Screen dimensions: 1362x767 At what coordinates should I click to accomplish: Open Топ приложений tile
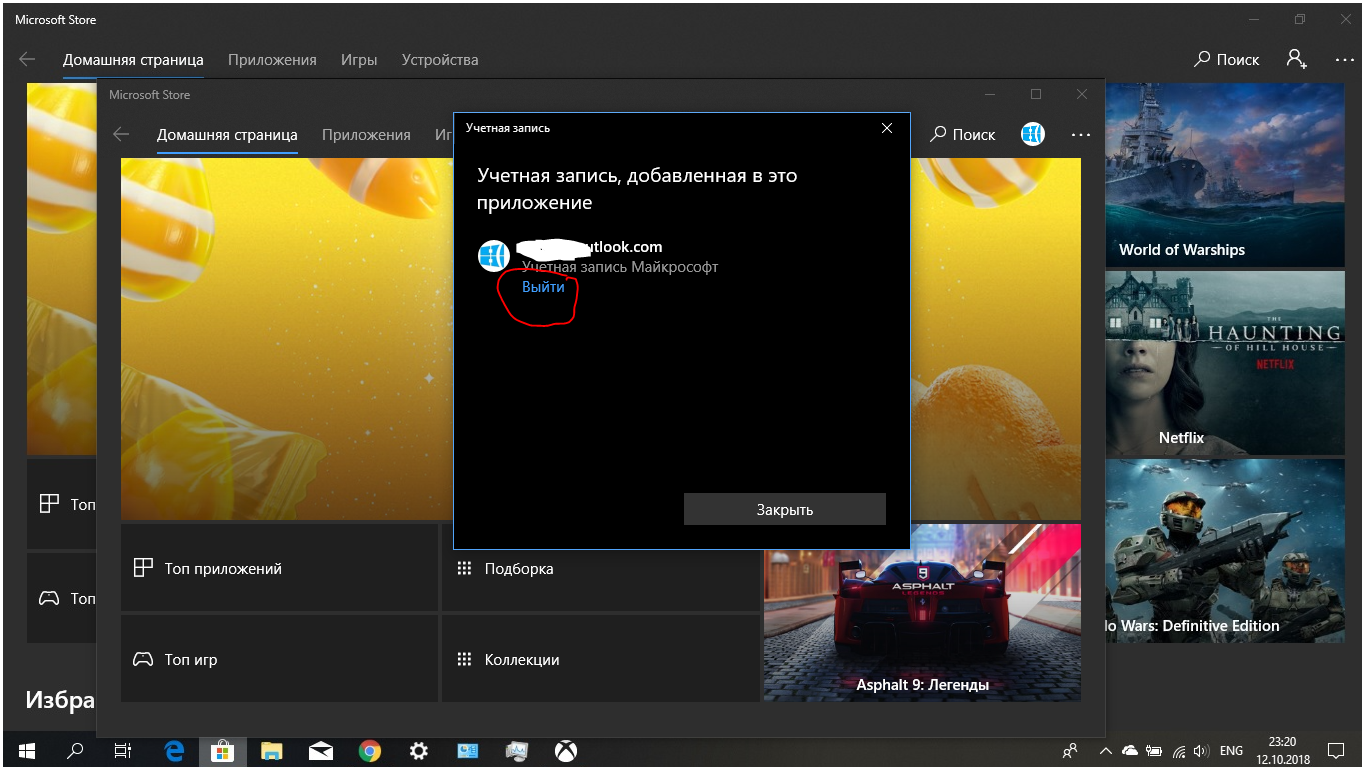click(x=280, y=568)
